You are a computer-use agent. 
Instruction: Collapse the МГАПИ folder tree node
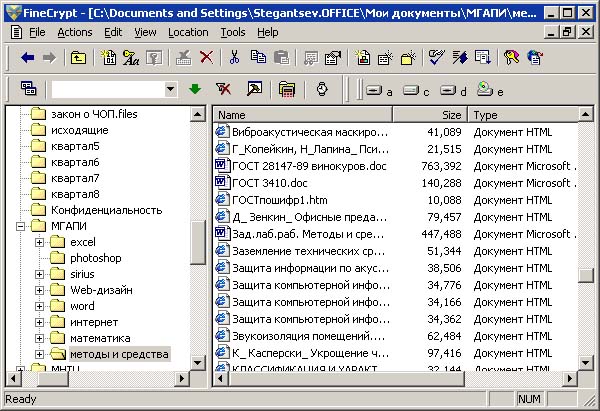pos(20,226)
